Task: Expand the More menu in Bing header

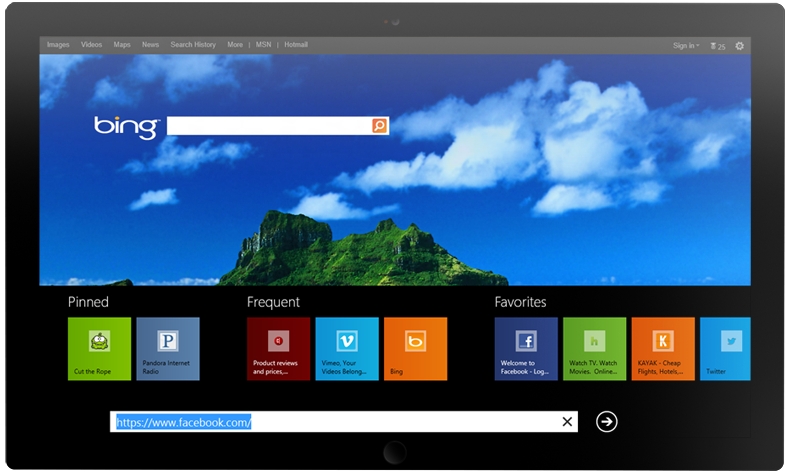Action: 235,44
